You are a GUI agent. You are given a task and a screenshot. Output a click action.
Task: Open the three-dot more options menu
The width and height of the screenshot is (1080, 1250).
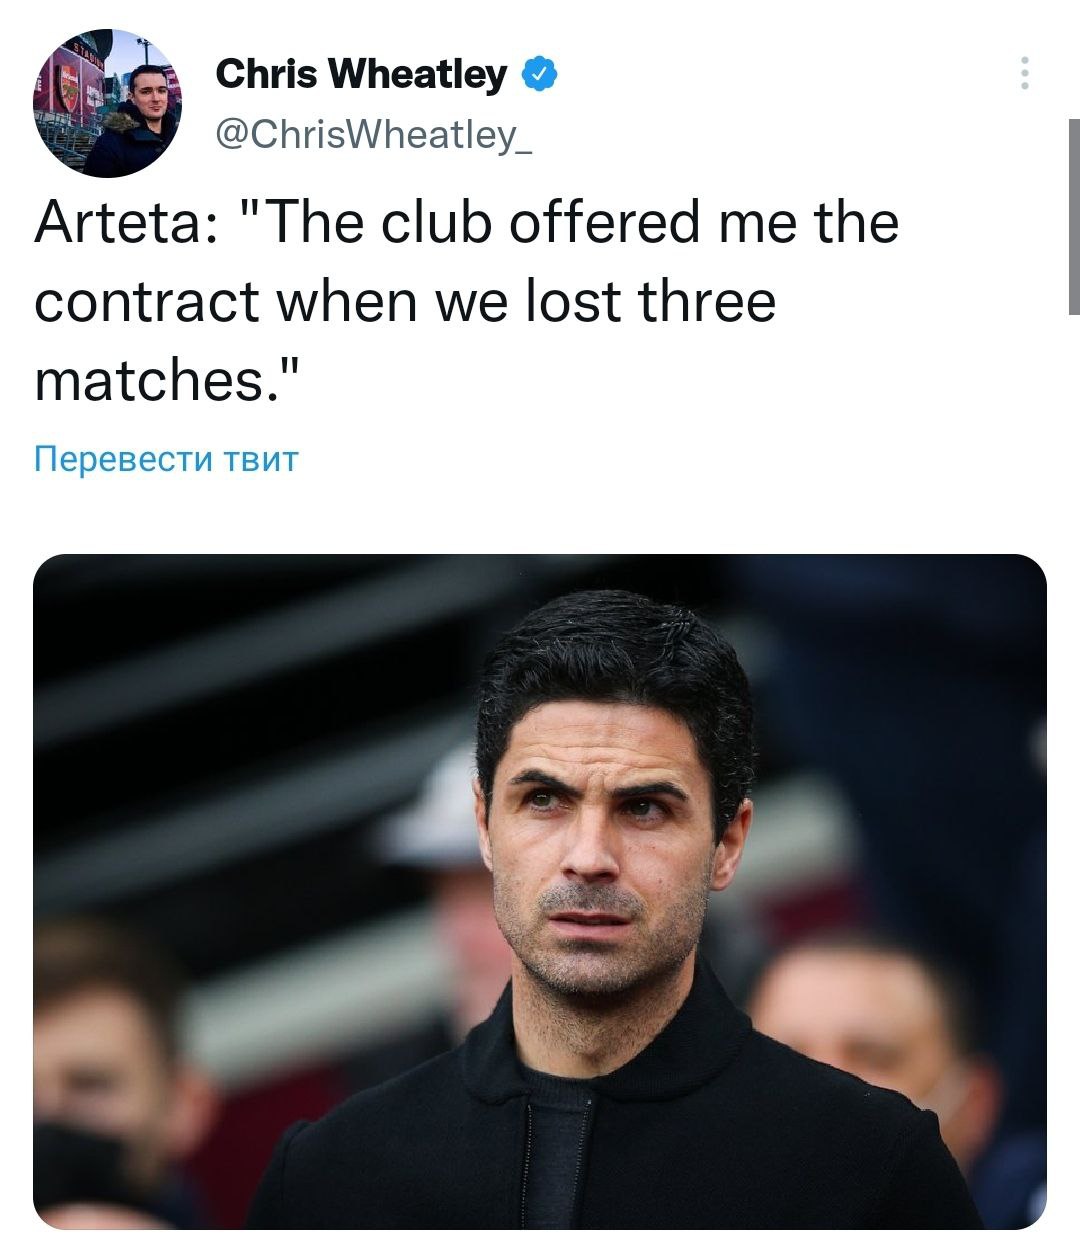[x=1024, y=73]
